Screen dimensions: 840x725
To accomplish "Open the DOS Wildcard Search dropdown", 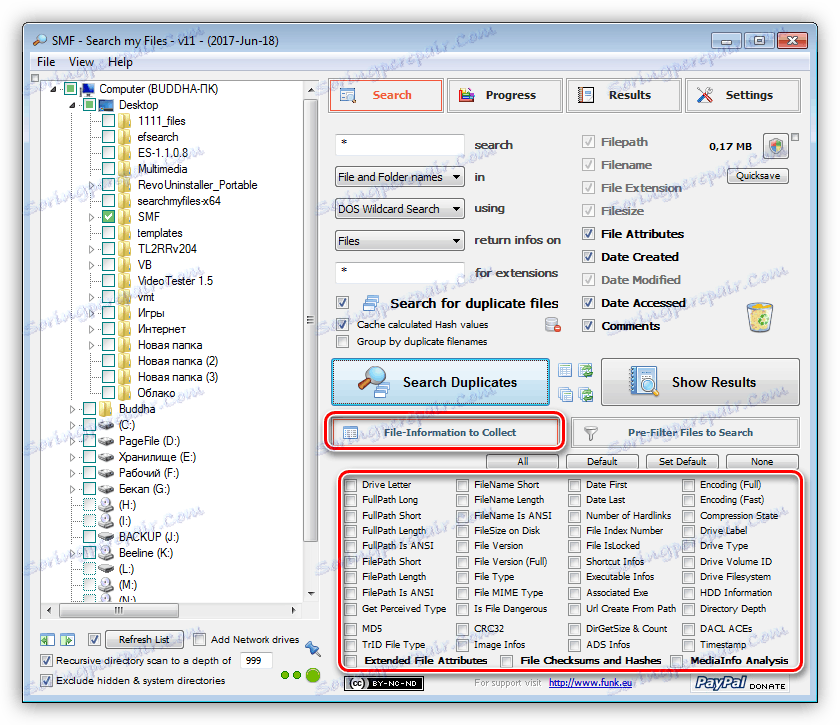I will pyautogui.click(x=400, y=209).
